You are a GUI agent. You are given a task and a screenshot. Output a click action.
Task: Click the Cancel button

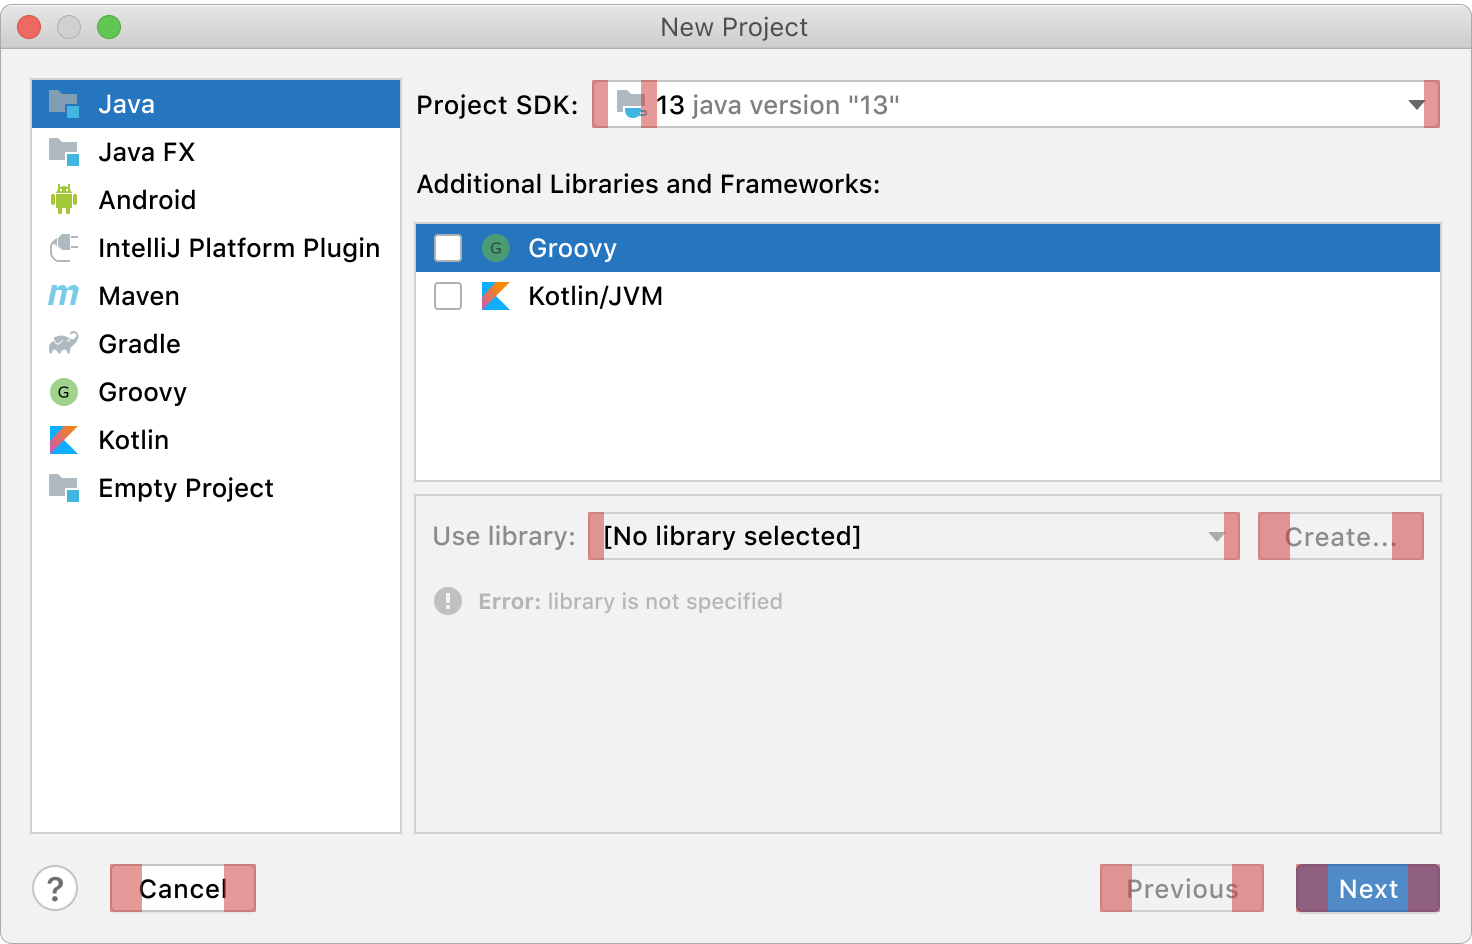[183, 888]
